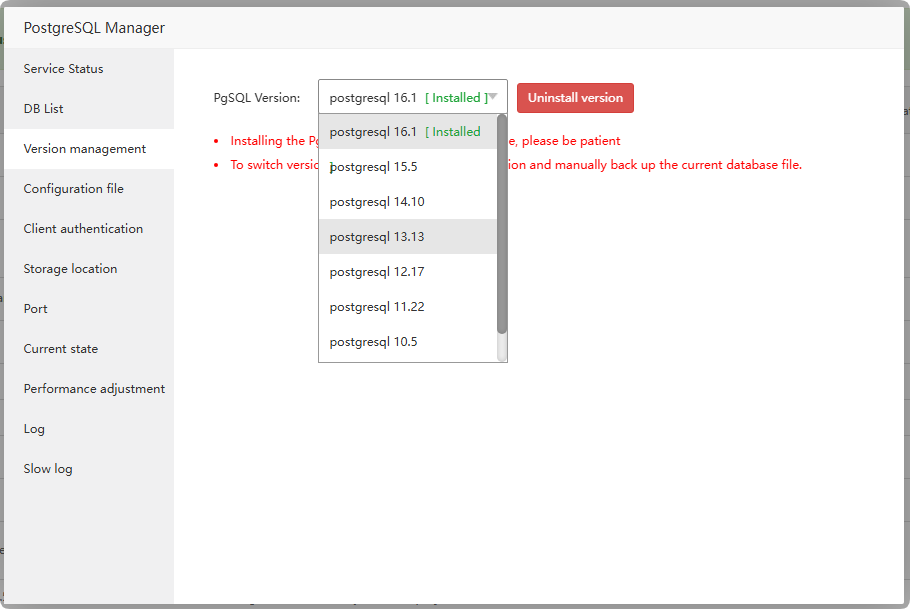Open the Configuration file section
Viewport: 910px width, 609px height.
click(x=89, y=189)
